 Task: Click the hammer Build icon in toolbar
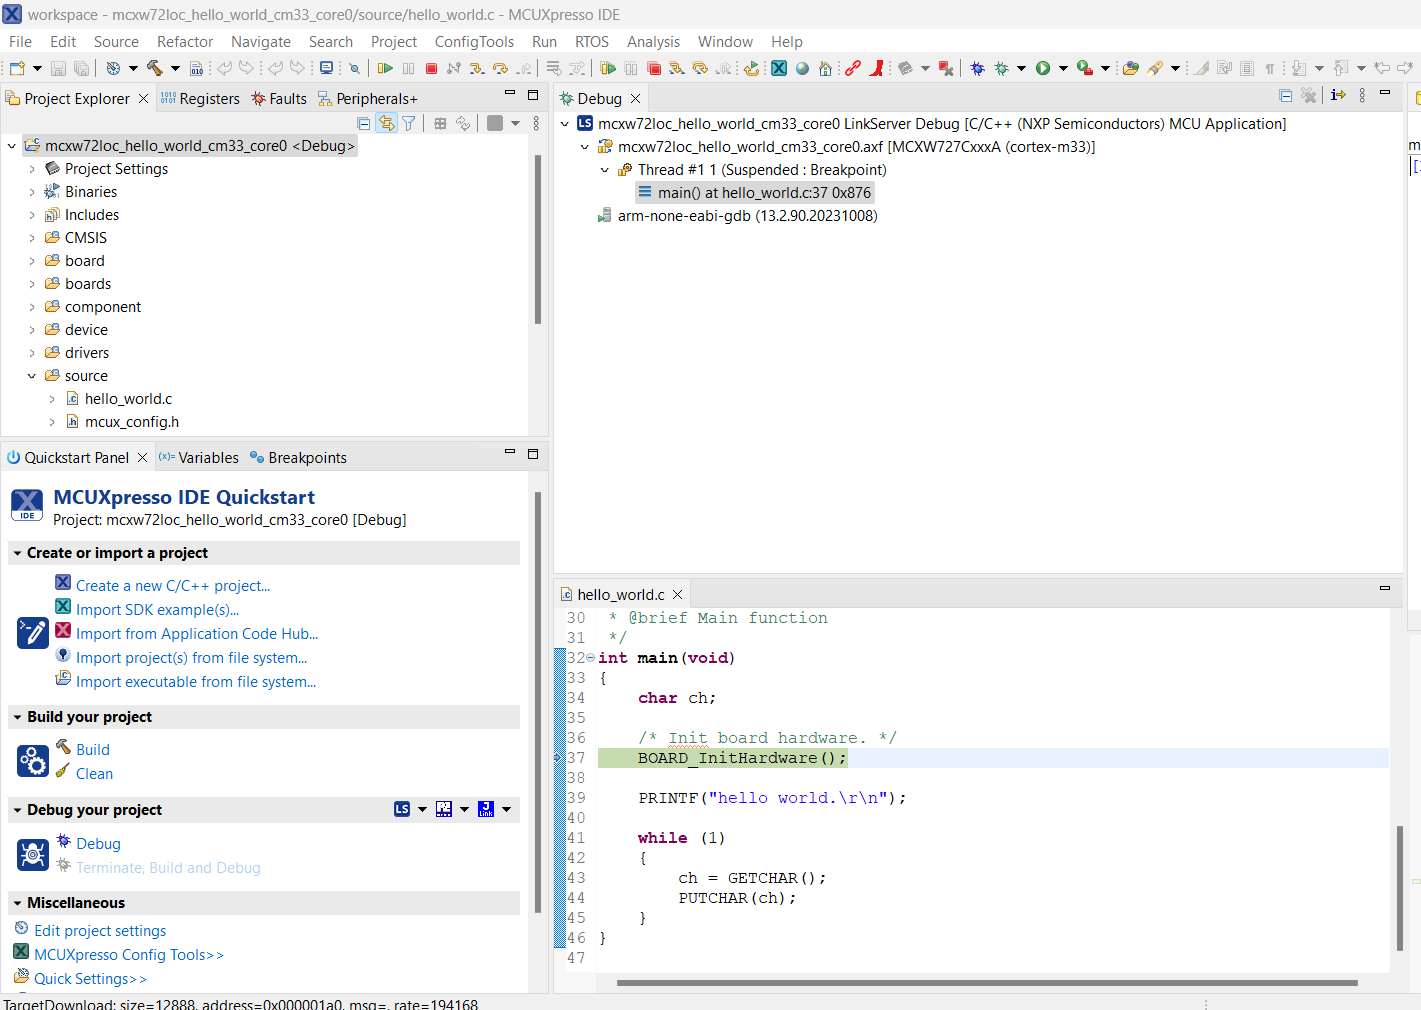tap(155, 69)
